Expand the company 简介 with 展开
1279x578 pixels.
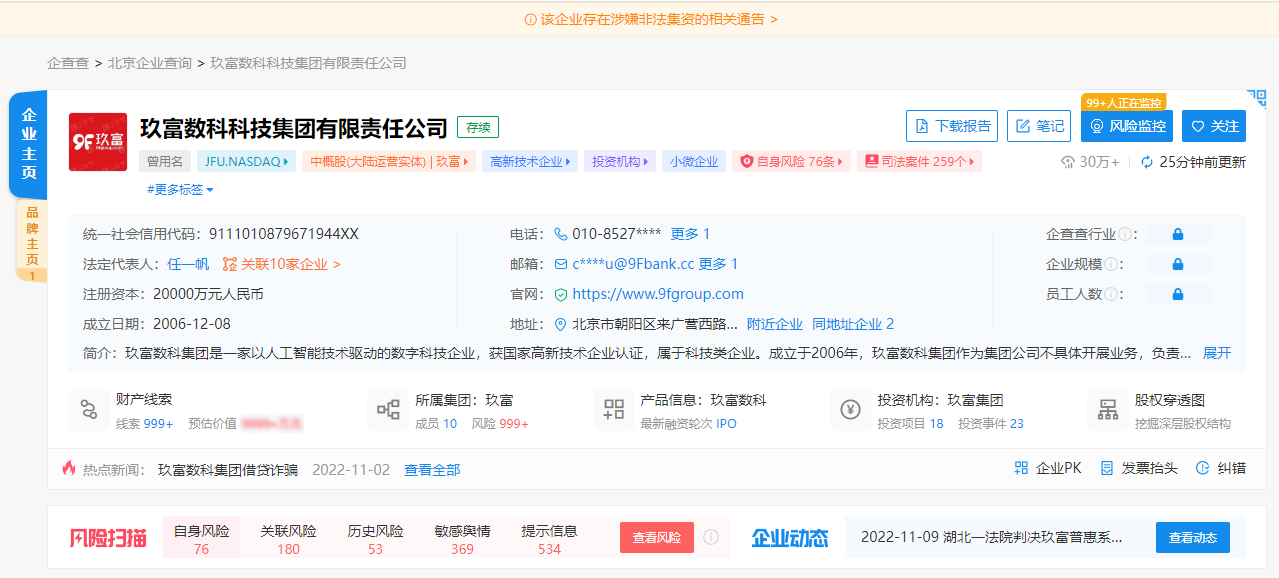tap(1216, 353)
